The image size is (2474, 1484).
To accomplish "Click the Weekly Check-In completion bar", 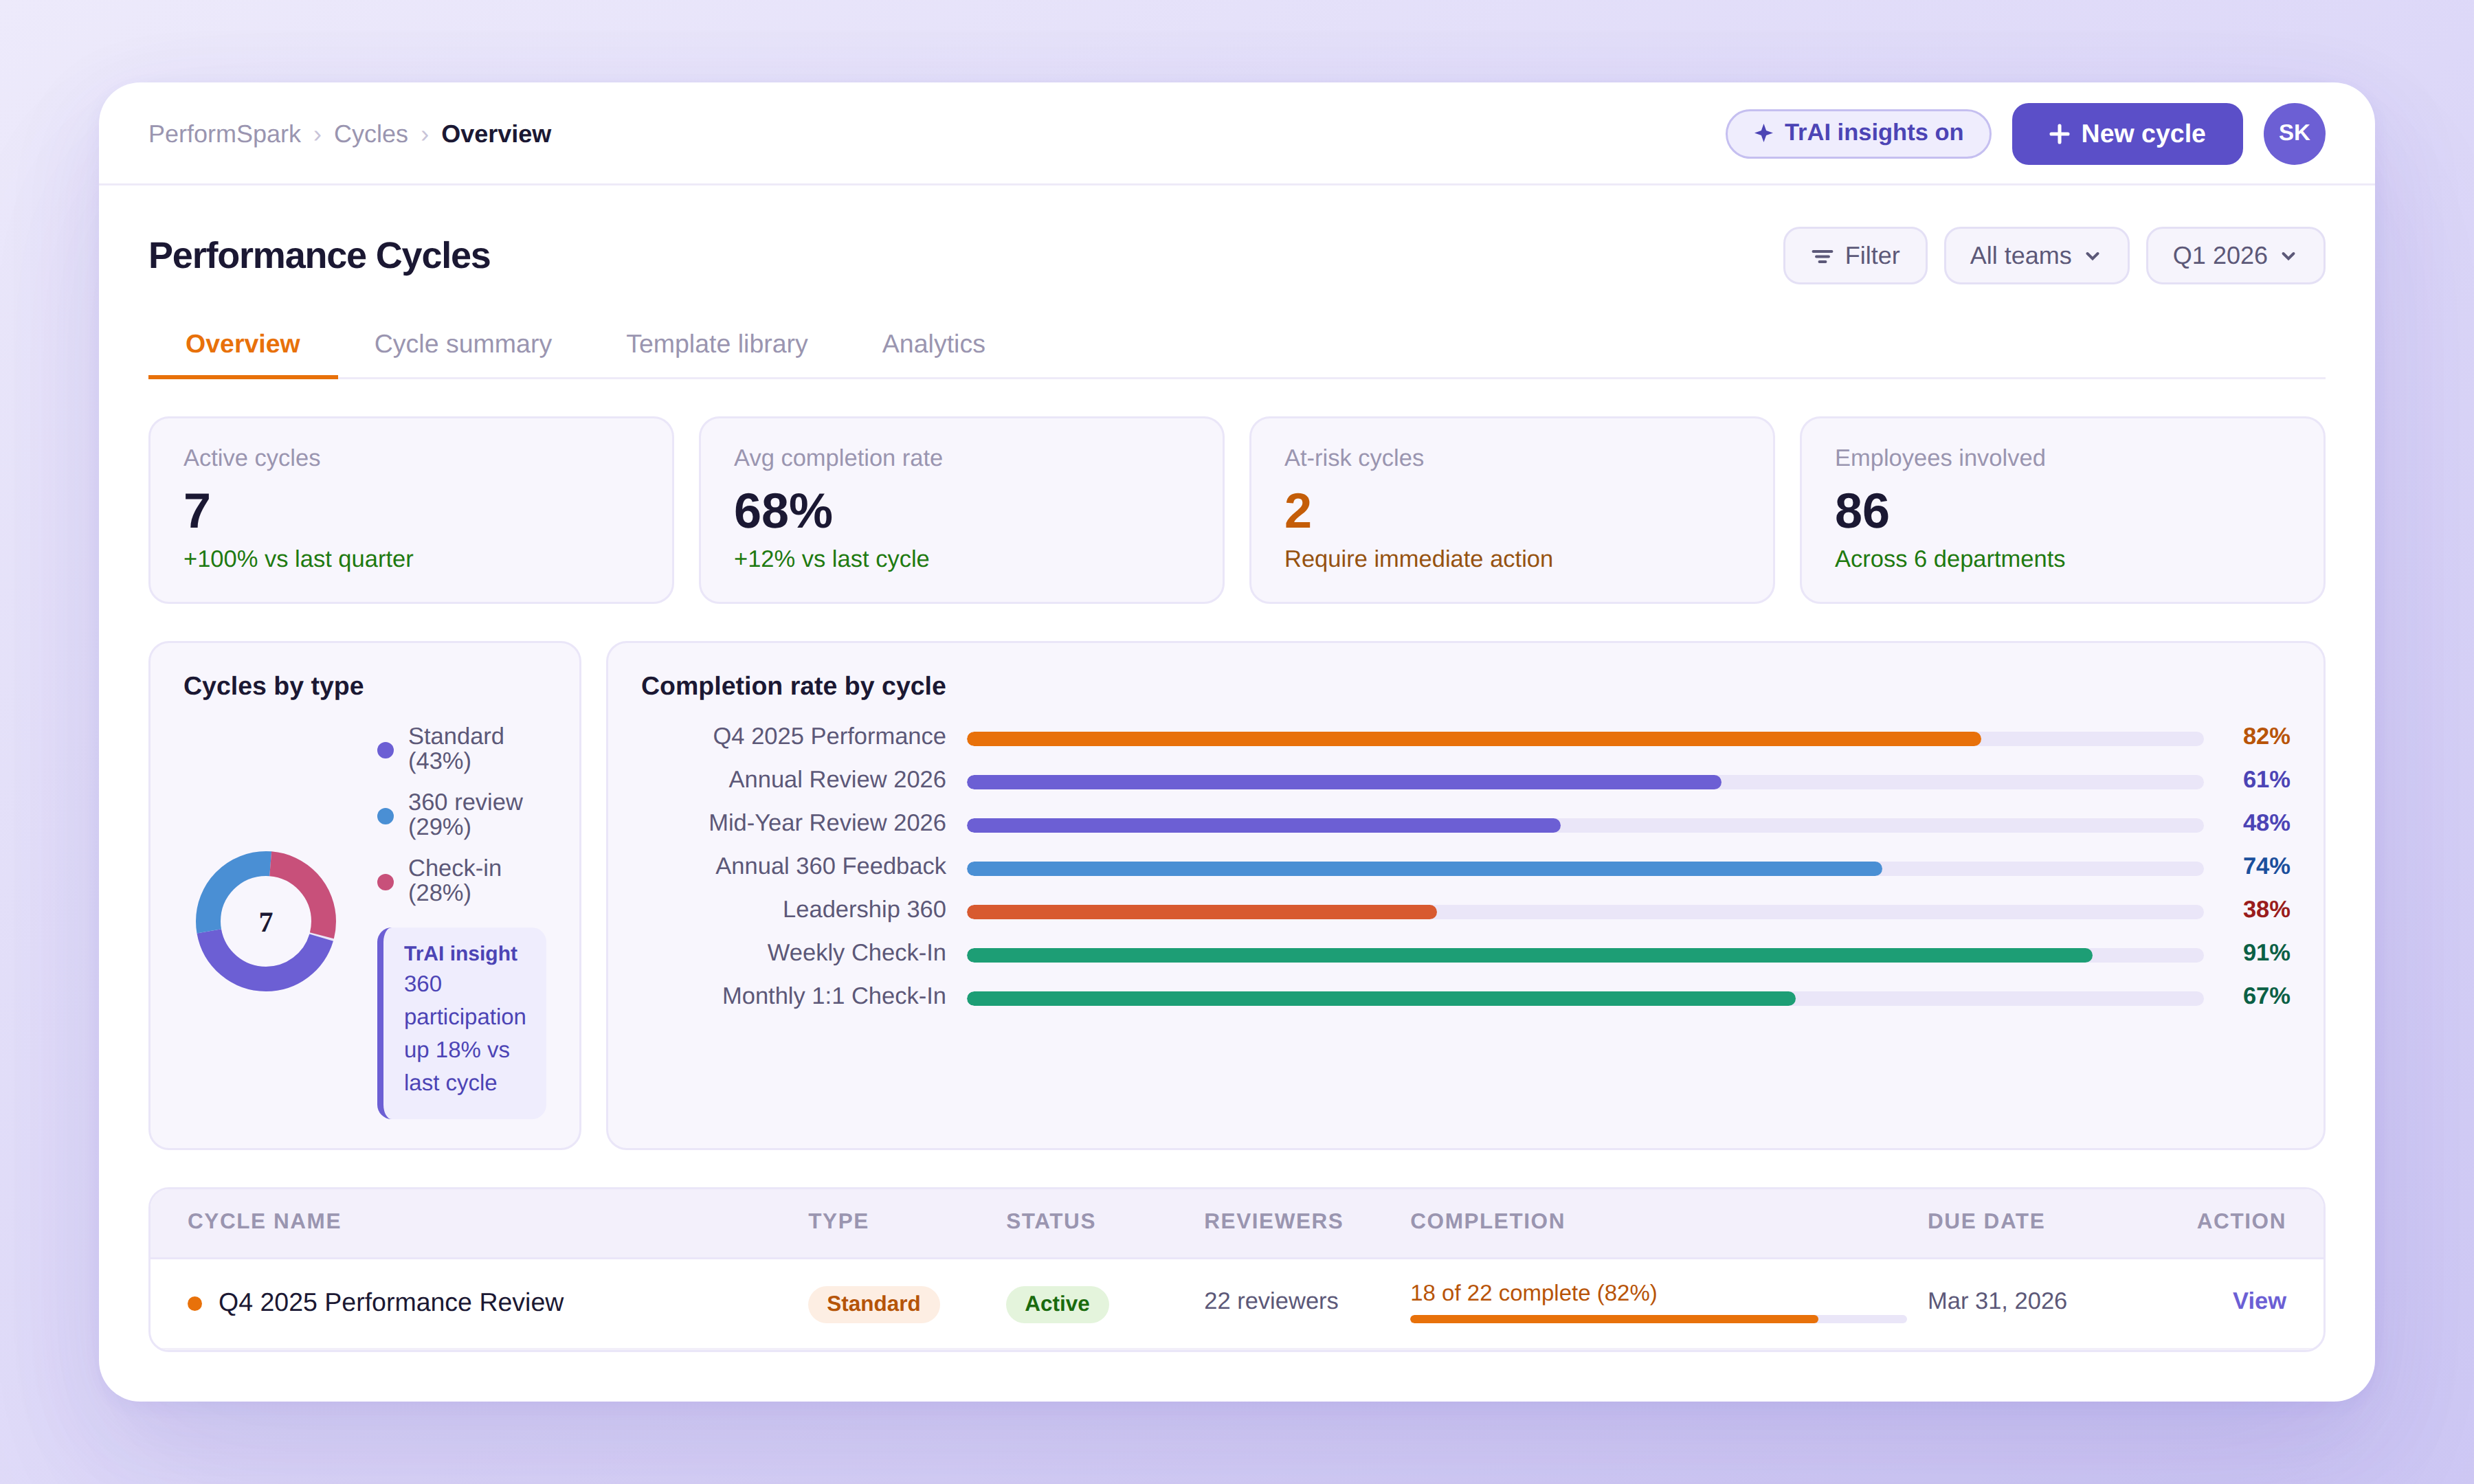I will click(1530, 954).
